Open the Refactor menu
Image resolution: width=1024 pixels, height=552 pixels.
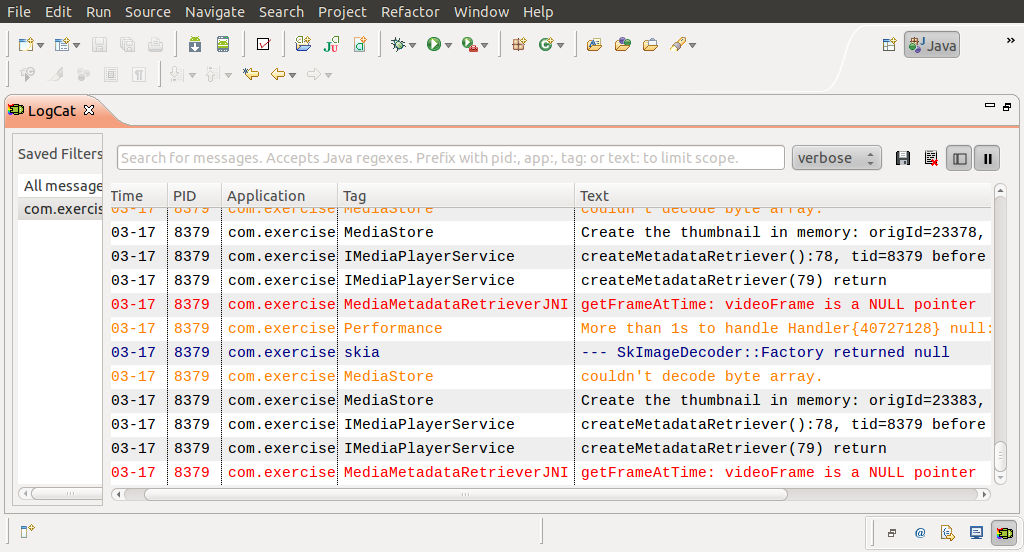(410, 12)
